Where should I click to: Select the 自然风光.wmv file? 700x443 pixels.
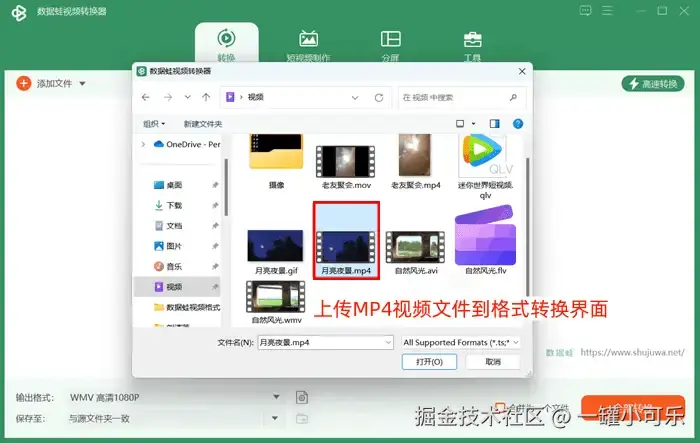click(276, 302)
